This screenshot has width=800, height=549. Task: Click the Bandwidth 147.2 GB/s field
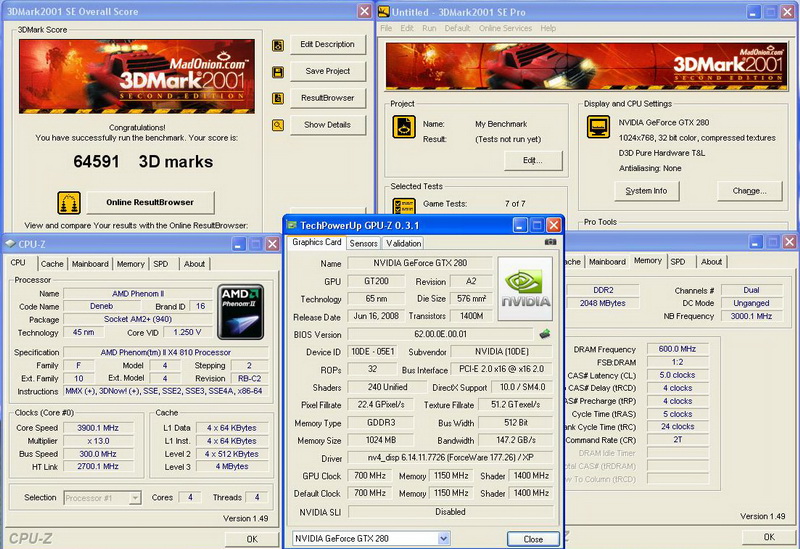pos(516,440)
